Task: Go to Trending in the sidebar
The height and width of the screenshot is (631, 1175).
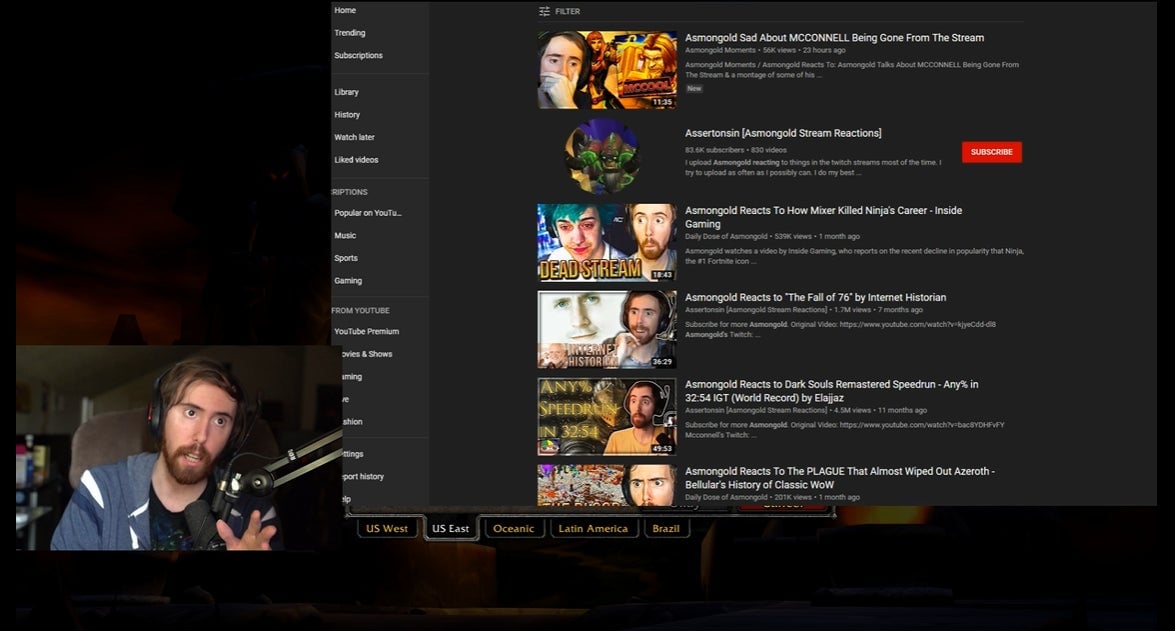Action: coord(350,33)
